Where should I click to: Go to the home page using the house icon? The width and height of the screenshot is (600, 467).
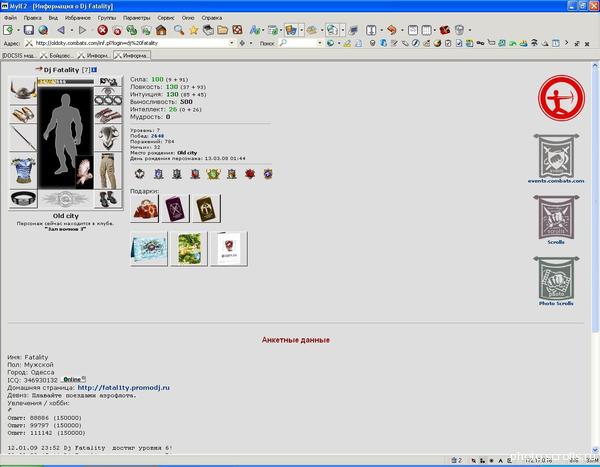[161, 30]
